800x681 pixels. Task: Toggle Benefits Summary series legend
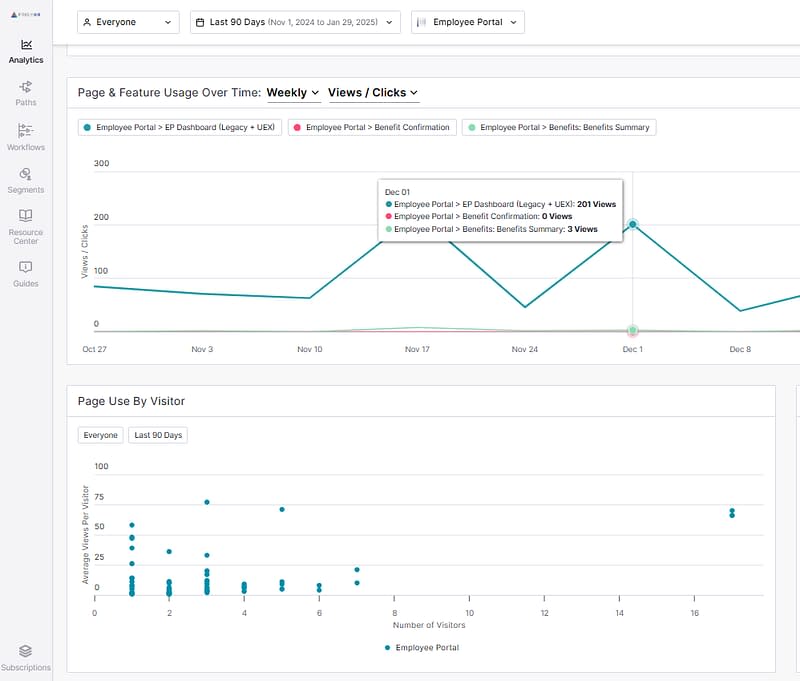558,128
